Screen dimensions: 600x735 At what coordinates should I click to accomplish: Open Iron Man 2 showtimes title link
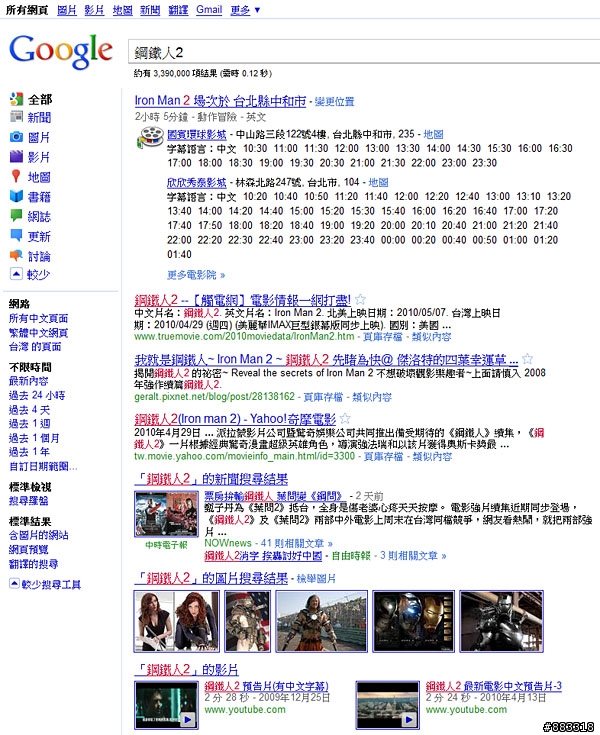pos(220,101)
